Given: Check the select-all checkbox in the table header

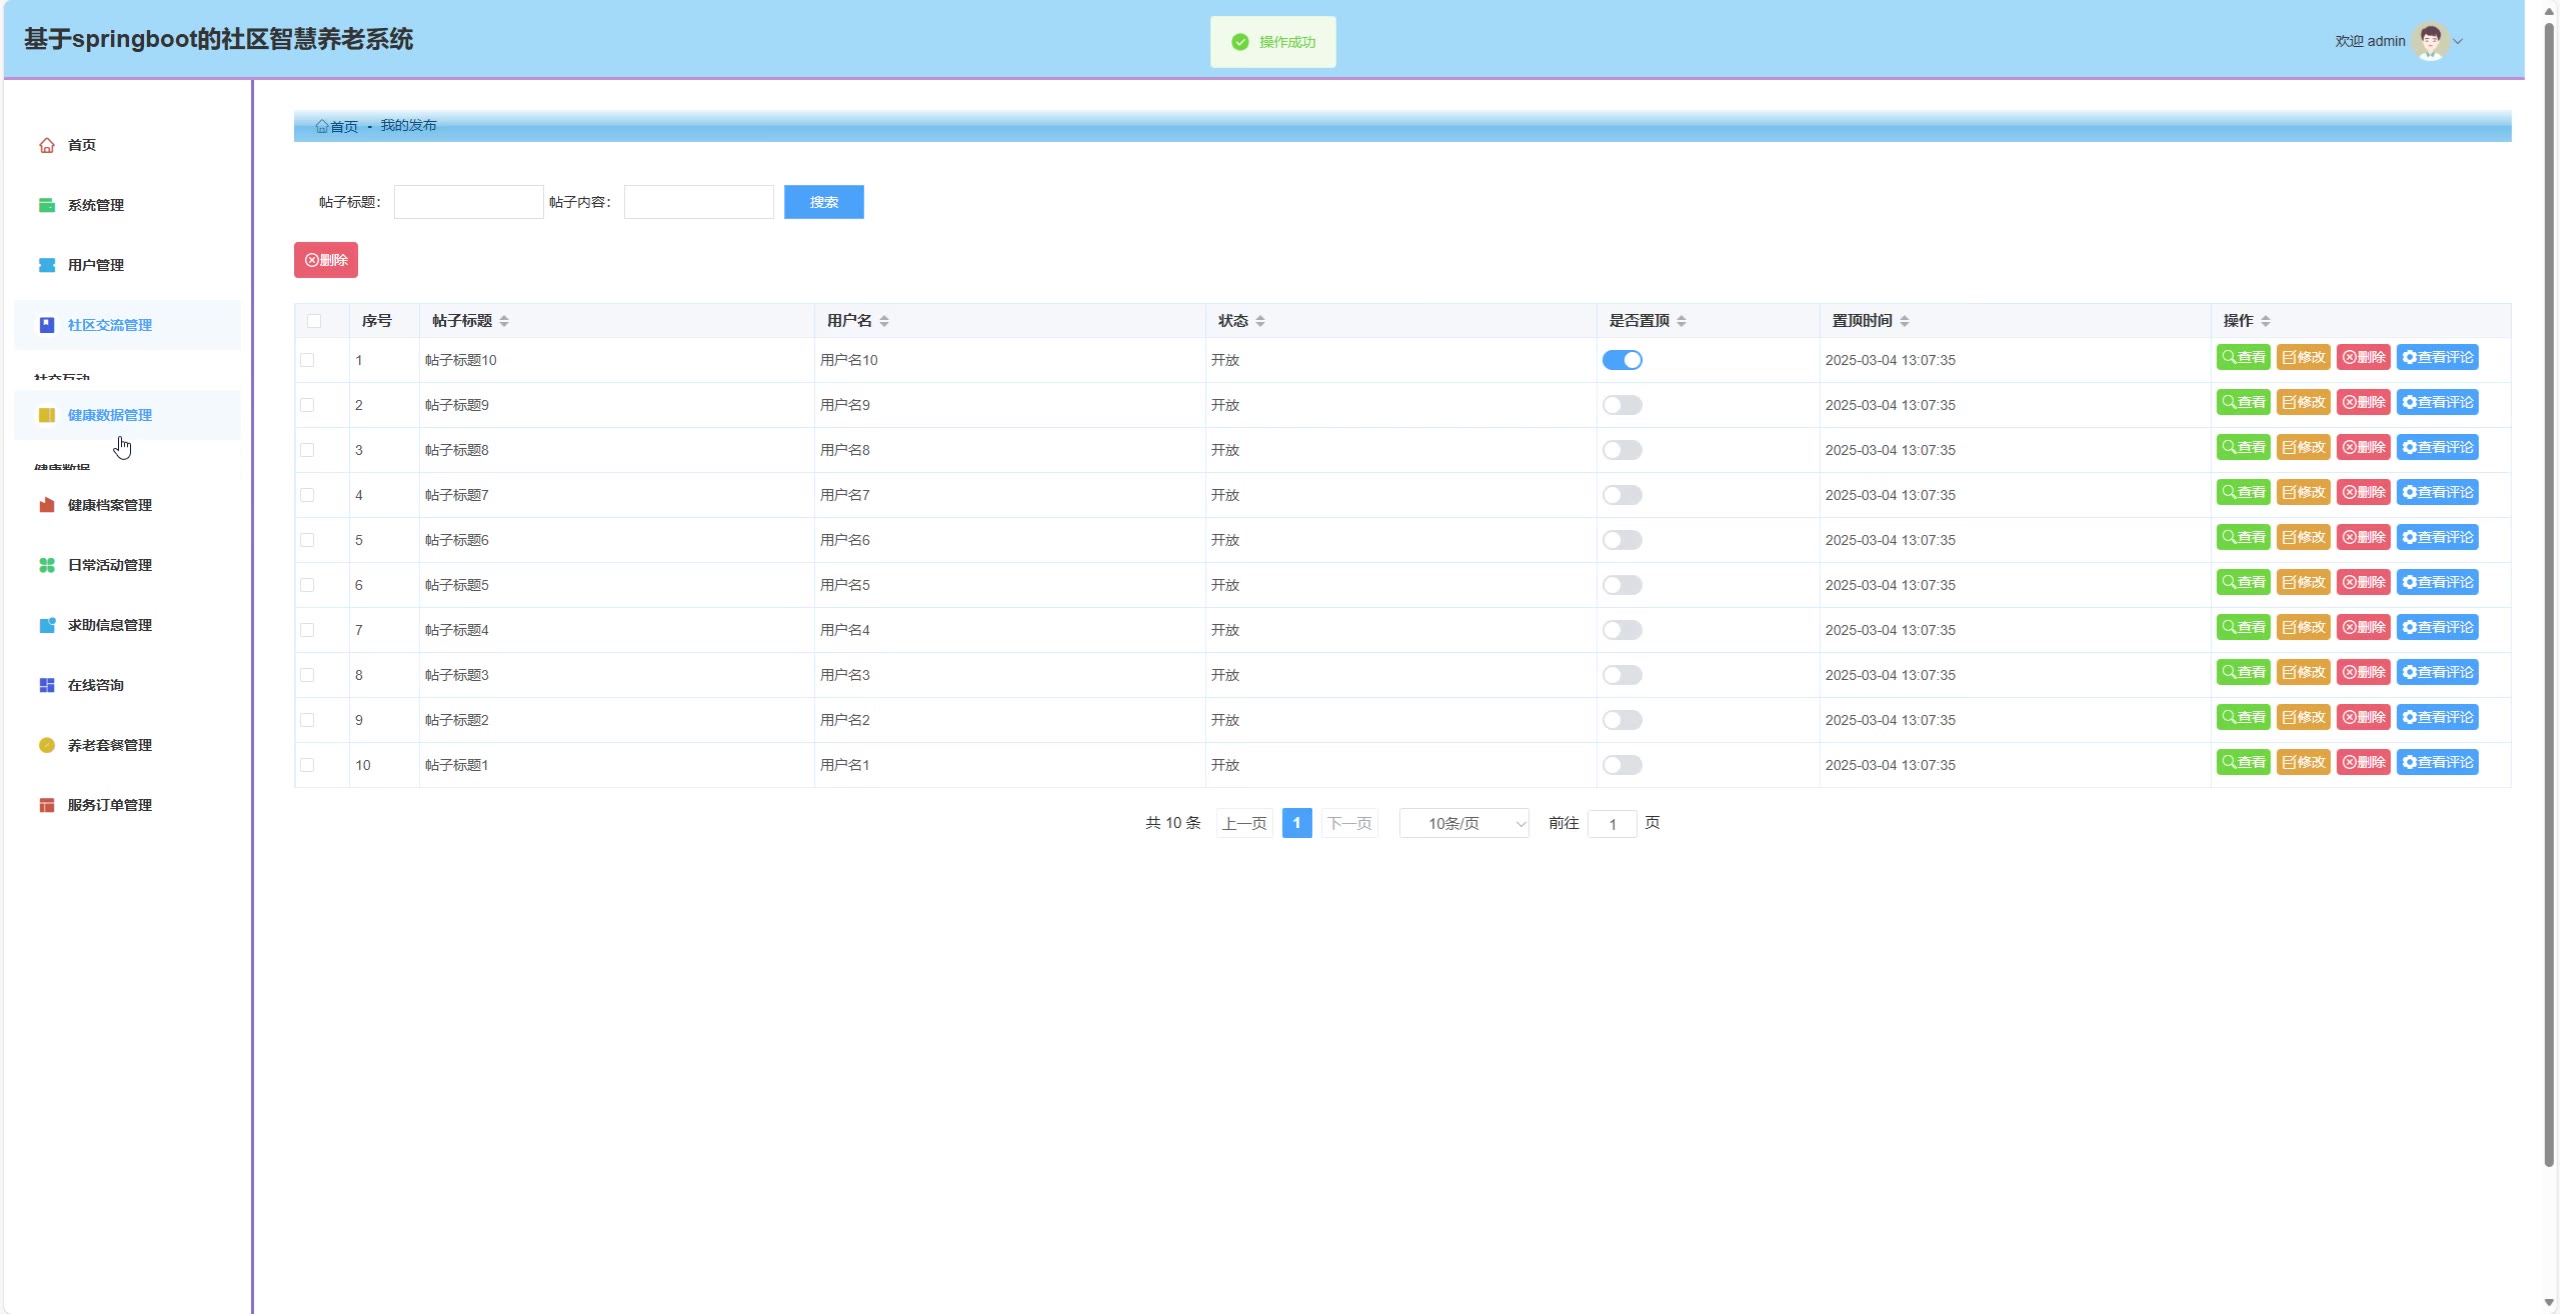Looking at the screenshot, I should (x=314, y=321).
